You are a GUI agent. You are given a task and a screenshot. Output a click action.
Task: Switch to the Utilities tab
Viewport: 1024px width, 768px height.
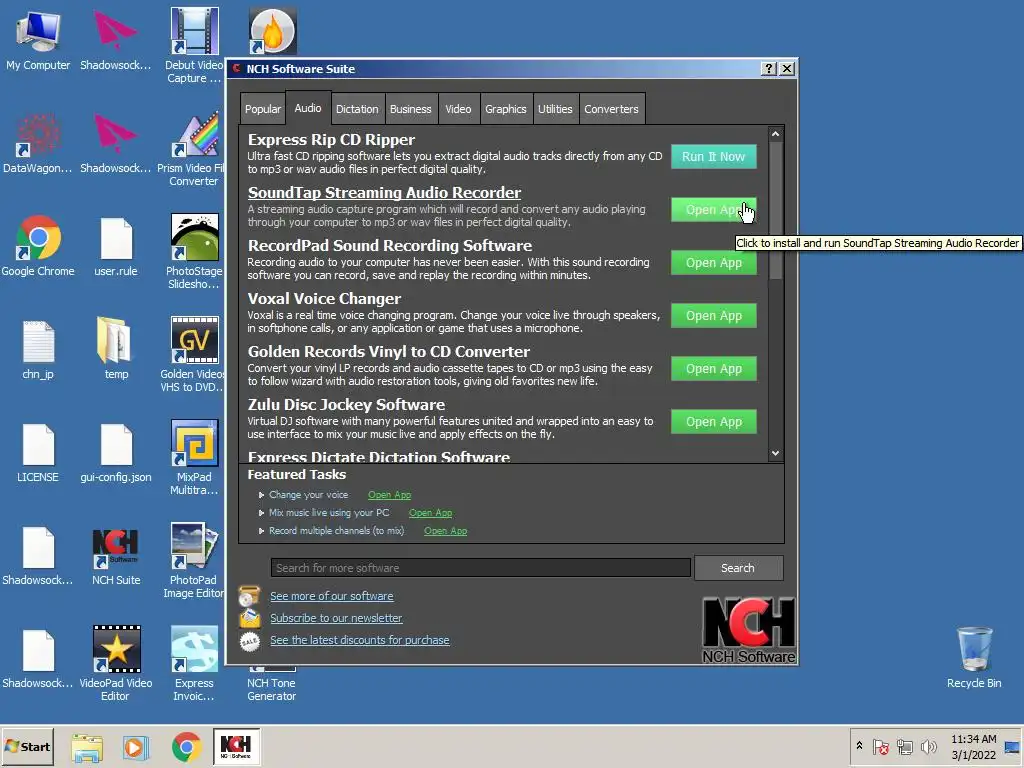pos(555,109)
